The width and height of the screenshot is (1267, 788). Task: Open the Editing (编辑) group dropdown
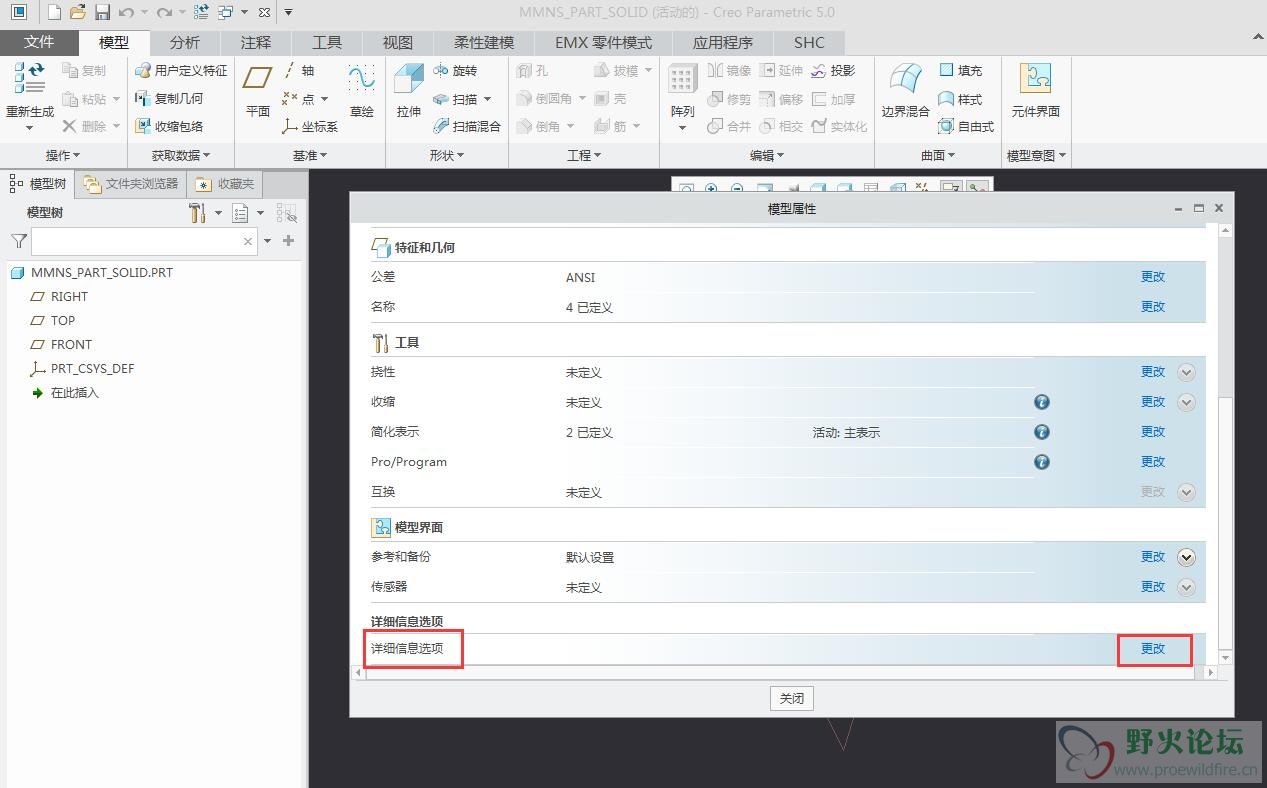[767, 155]
